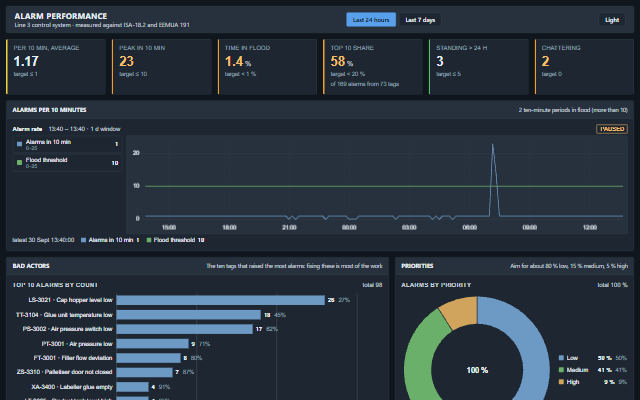Open the Peak in 10 min card
Screen dimensions: 640x400
[162, 67]
